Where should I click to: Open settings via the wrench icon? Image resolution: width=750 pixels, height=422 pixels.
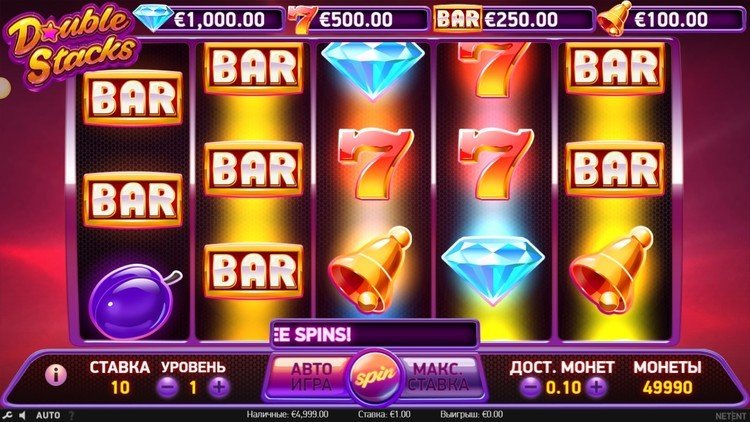point(7,415)
